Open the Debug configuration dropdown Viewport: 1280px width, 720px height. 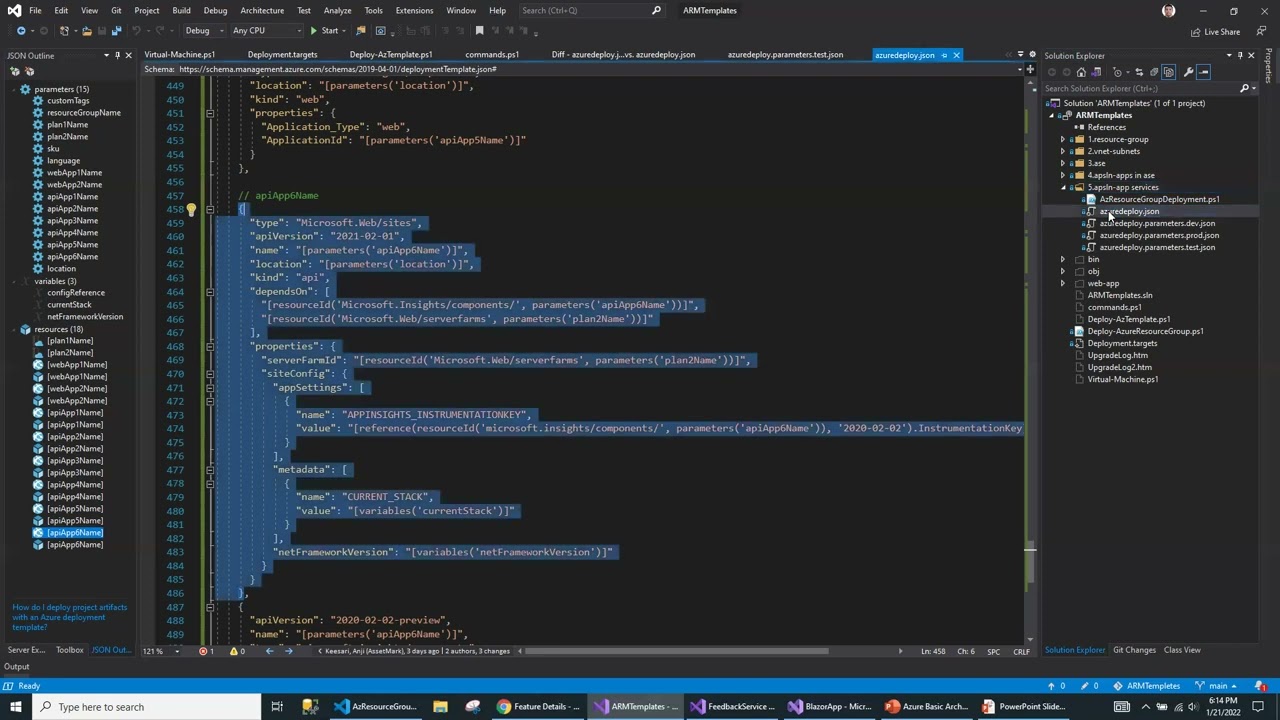(205, 31)
